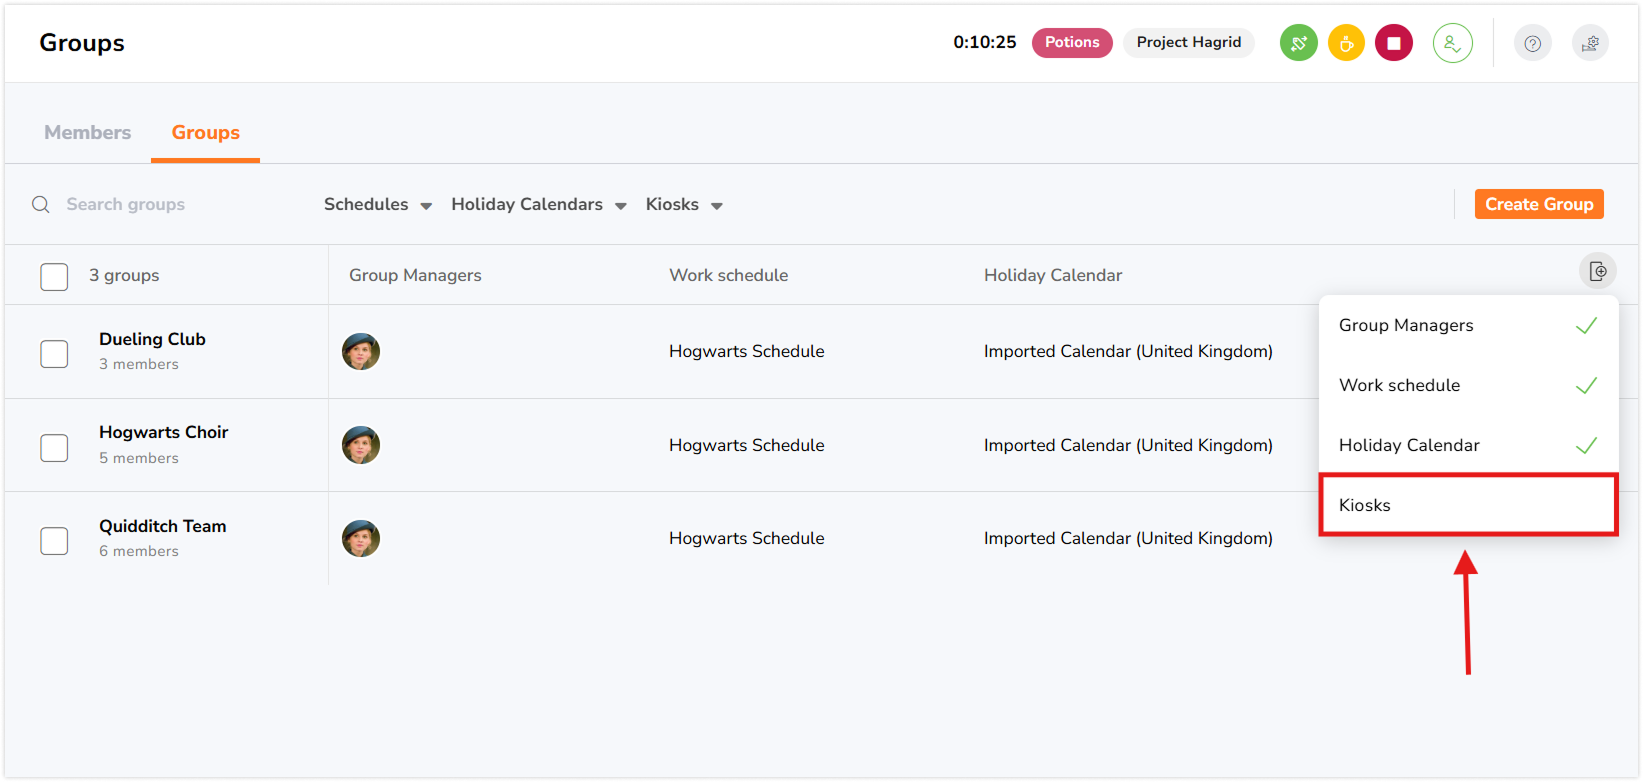Open the settings icon in the header

(x=1590, y=43)
